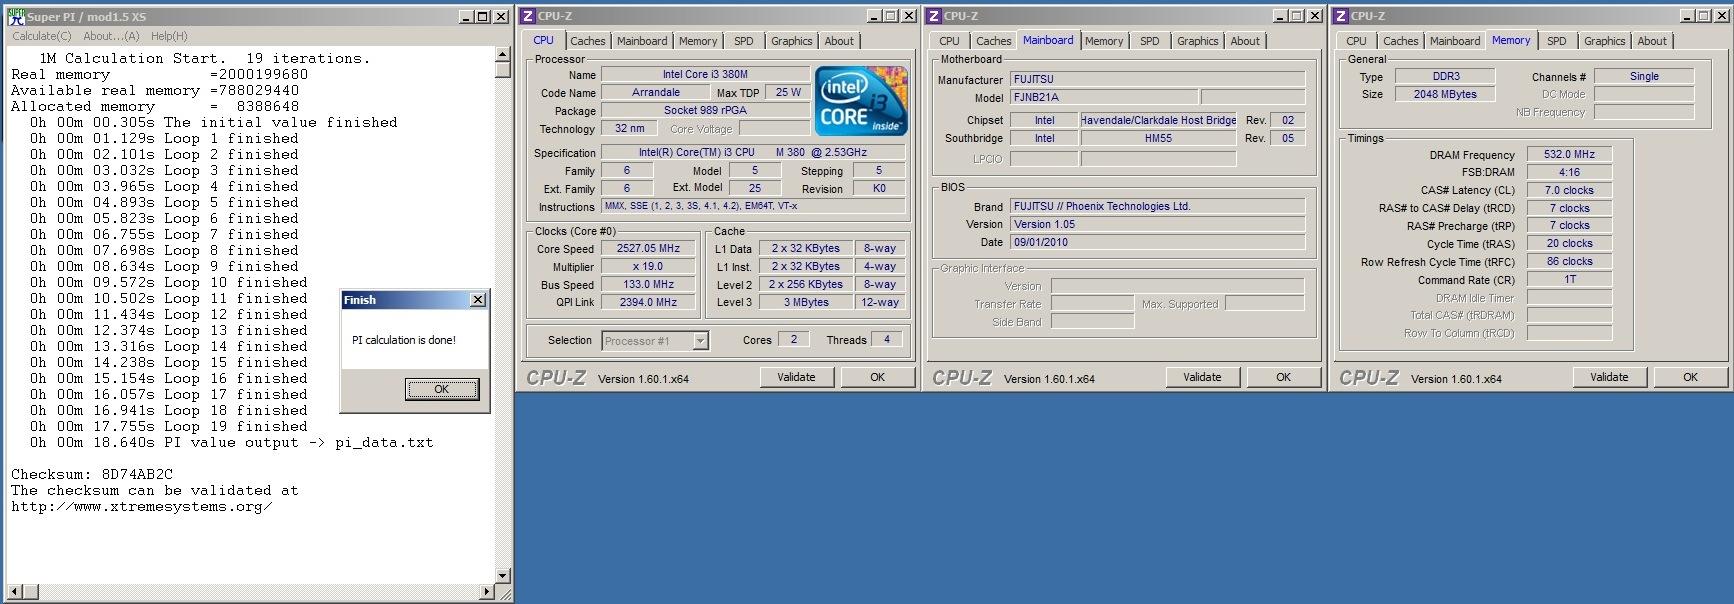1734x604 pixels.
Task: Click OK in the CPU tab window
Action: tap(877, 377)
